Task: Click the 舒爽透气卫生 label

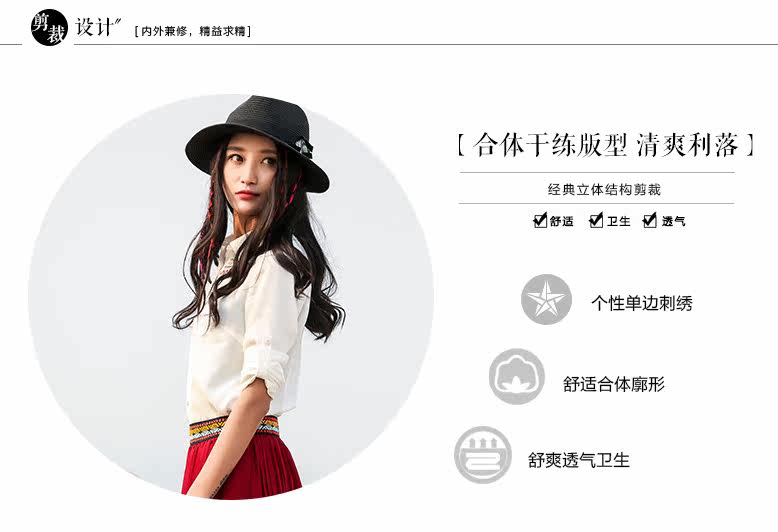Action: pos(579,460)
